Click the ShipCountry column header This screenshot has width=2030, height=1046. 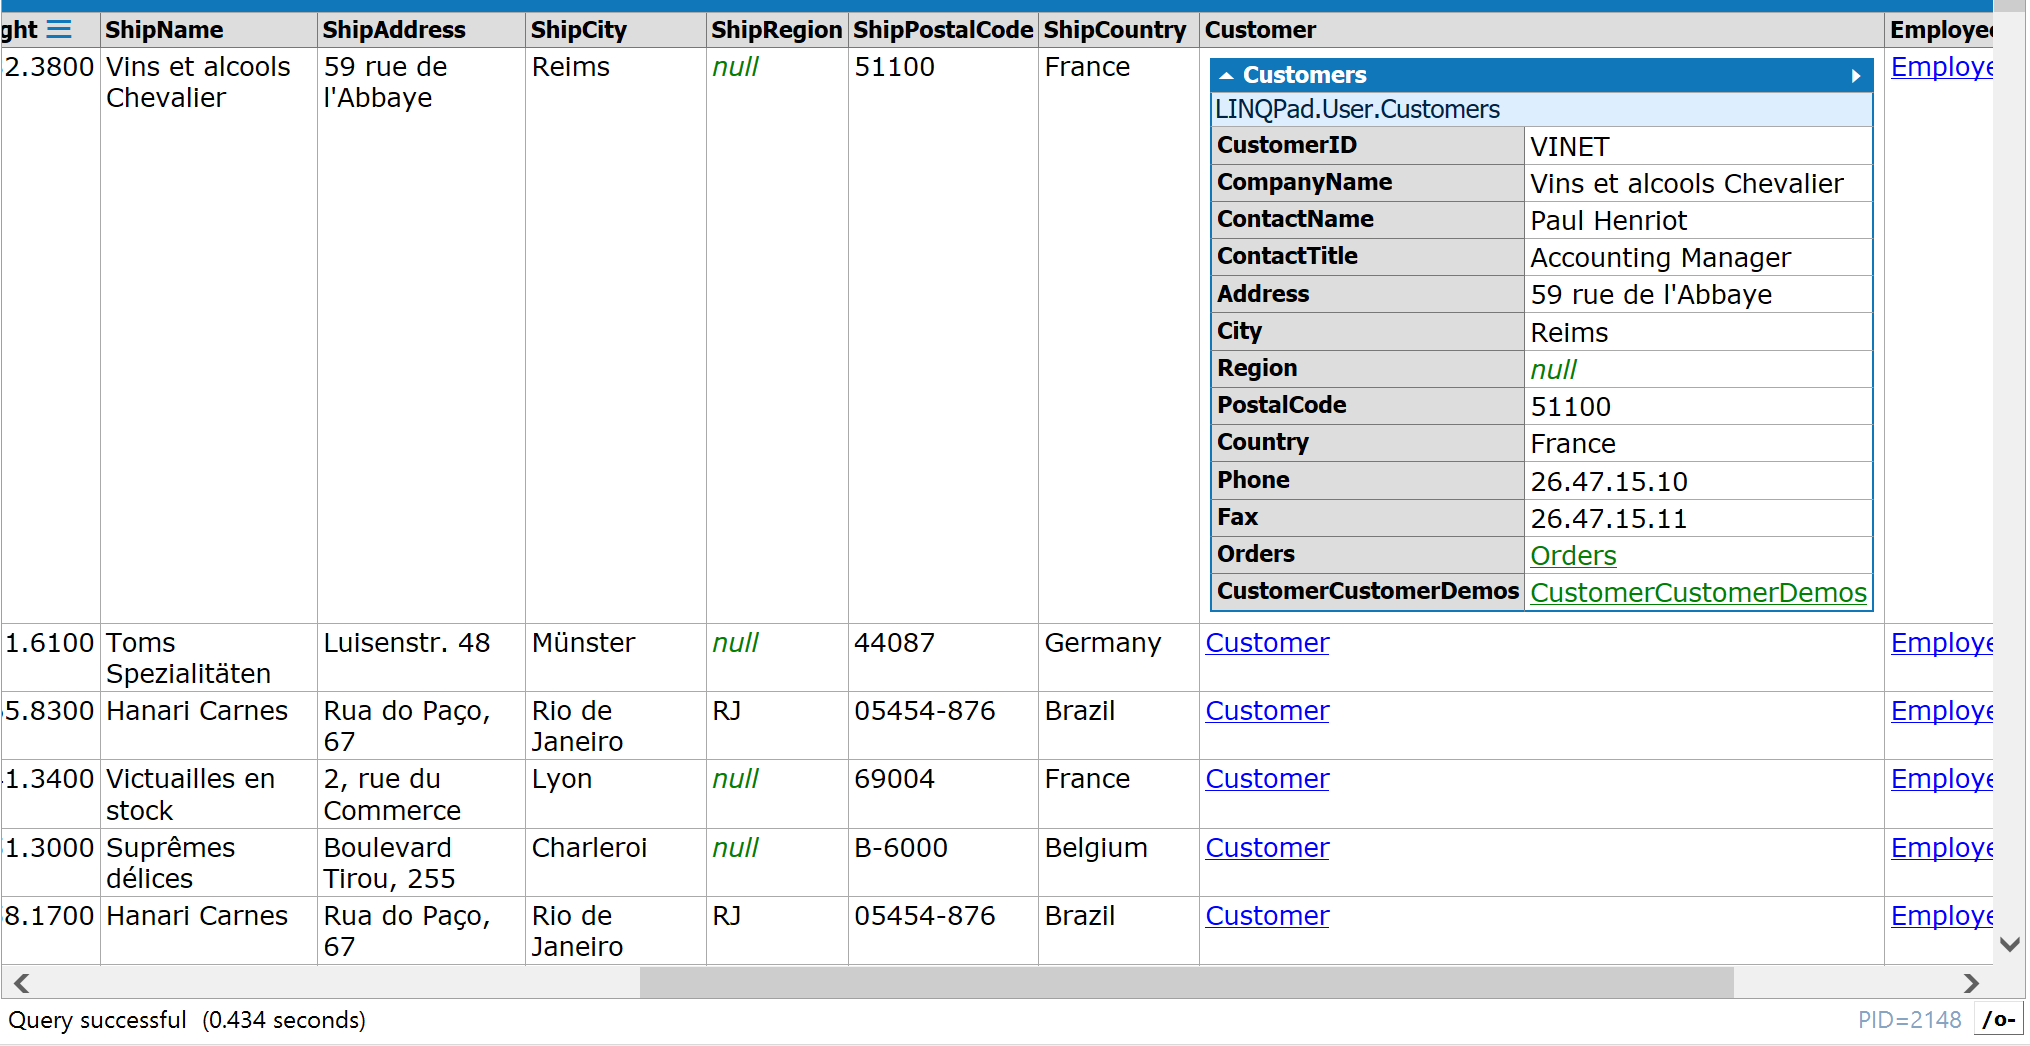1114,30
